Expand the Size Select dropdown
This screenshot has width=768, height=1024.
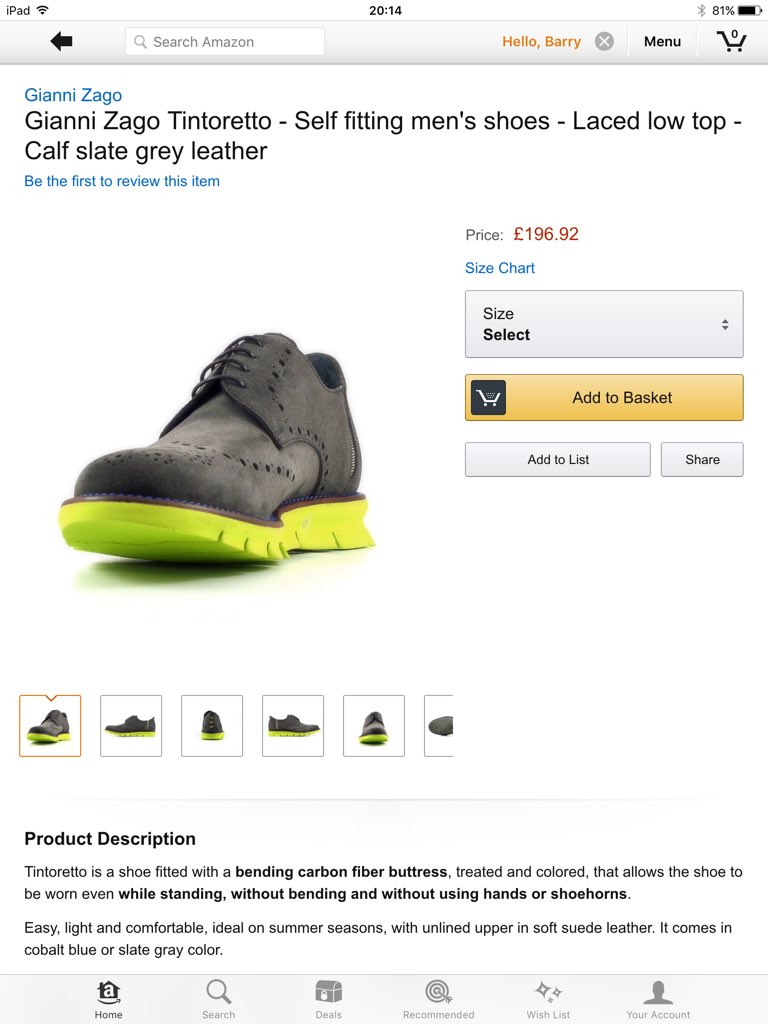point(604,324)
